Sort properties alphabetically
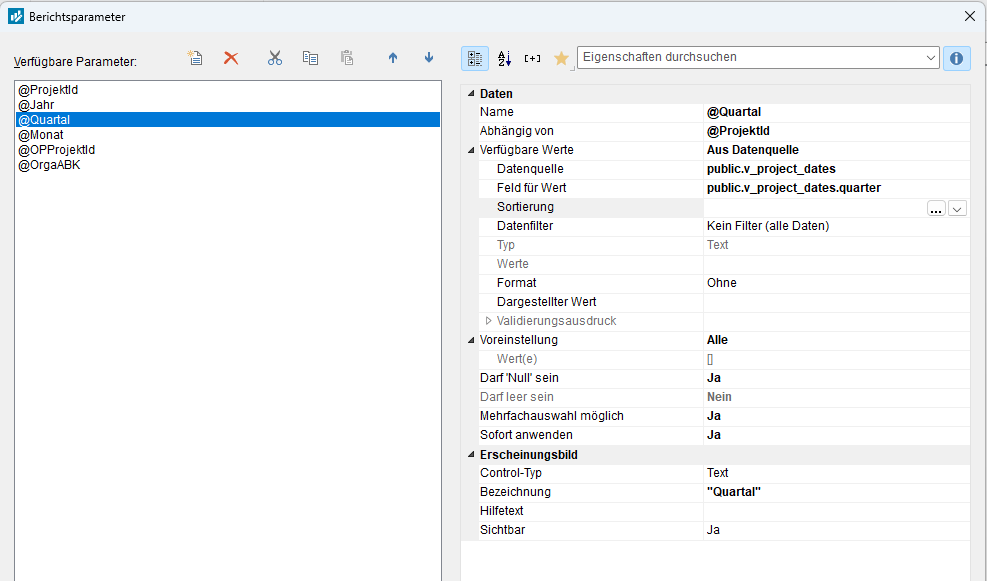This screenshot has height=581, width=987. (504, 58)
